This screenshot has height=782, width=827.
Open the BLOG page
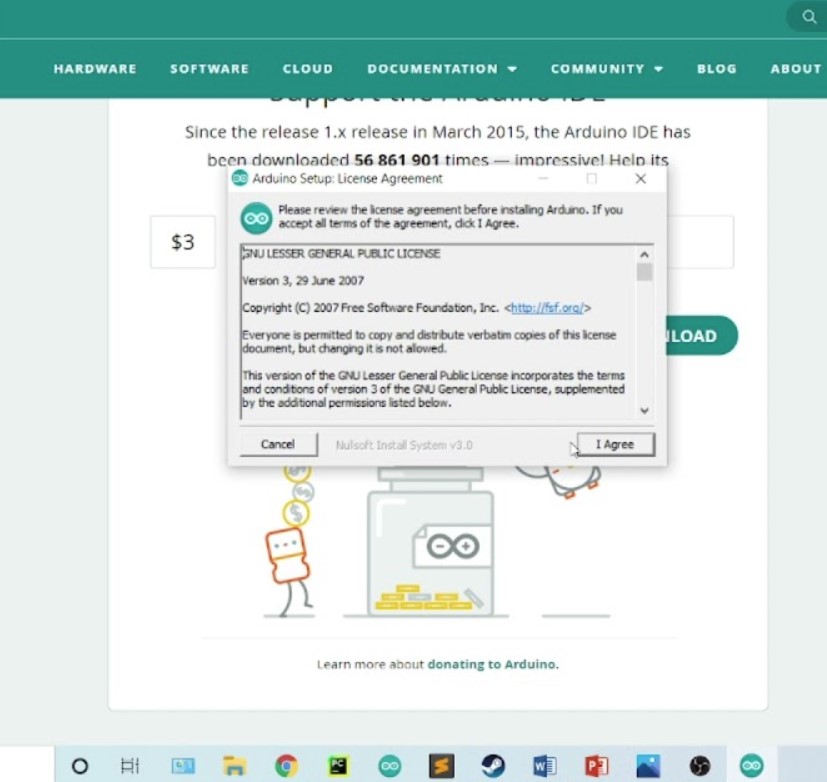[717, 69]
